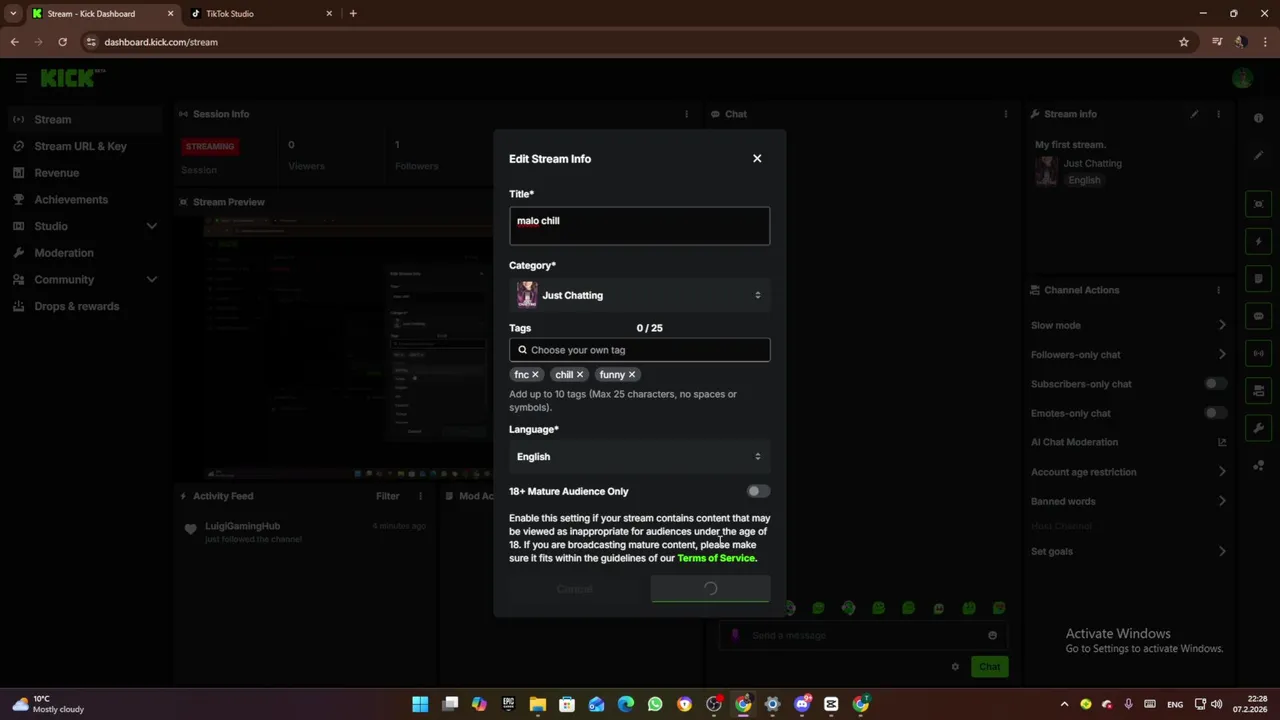The height and width of the screenshot is (720, 1280).
Task: Click the Choose your own tag field
Action: tap(639, 350)
